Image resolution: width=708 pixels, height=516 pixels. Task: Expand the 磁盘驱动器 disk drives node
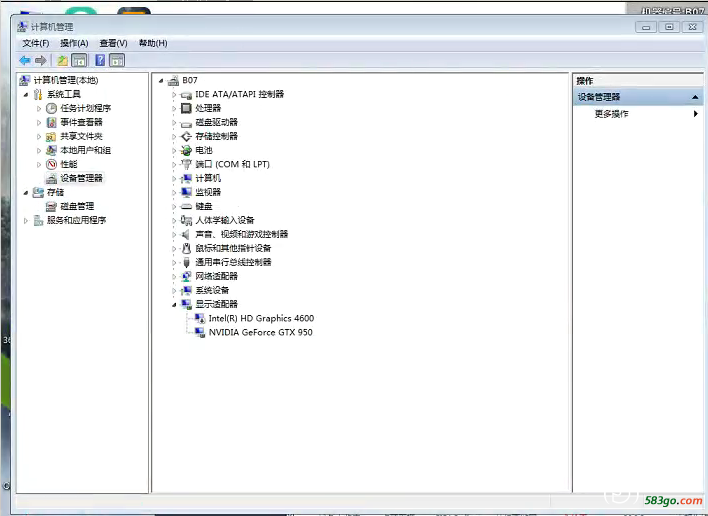point(174,122)
